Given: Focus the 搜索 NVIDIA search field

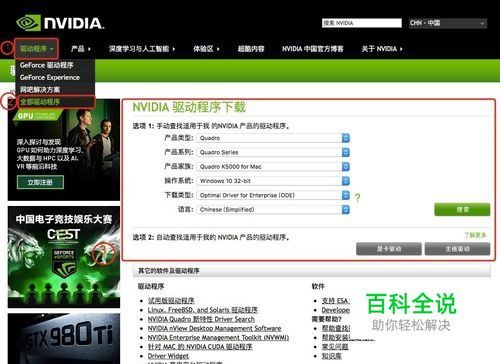Looking at the screenshot, I should pos(362,23).
